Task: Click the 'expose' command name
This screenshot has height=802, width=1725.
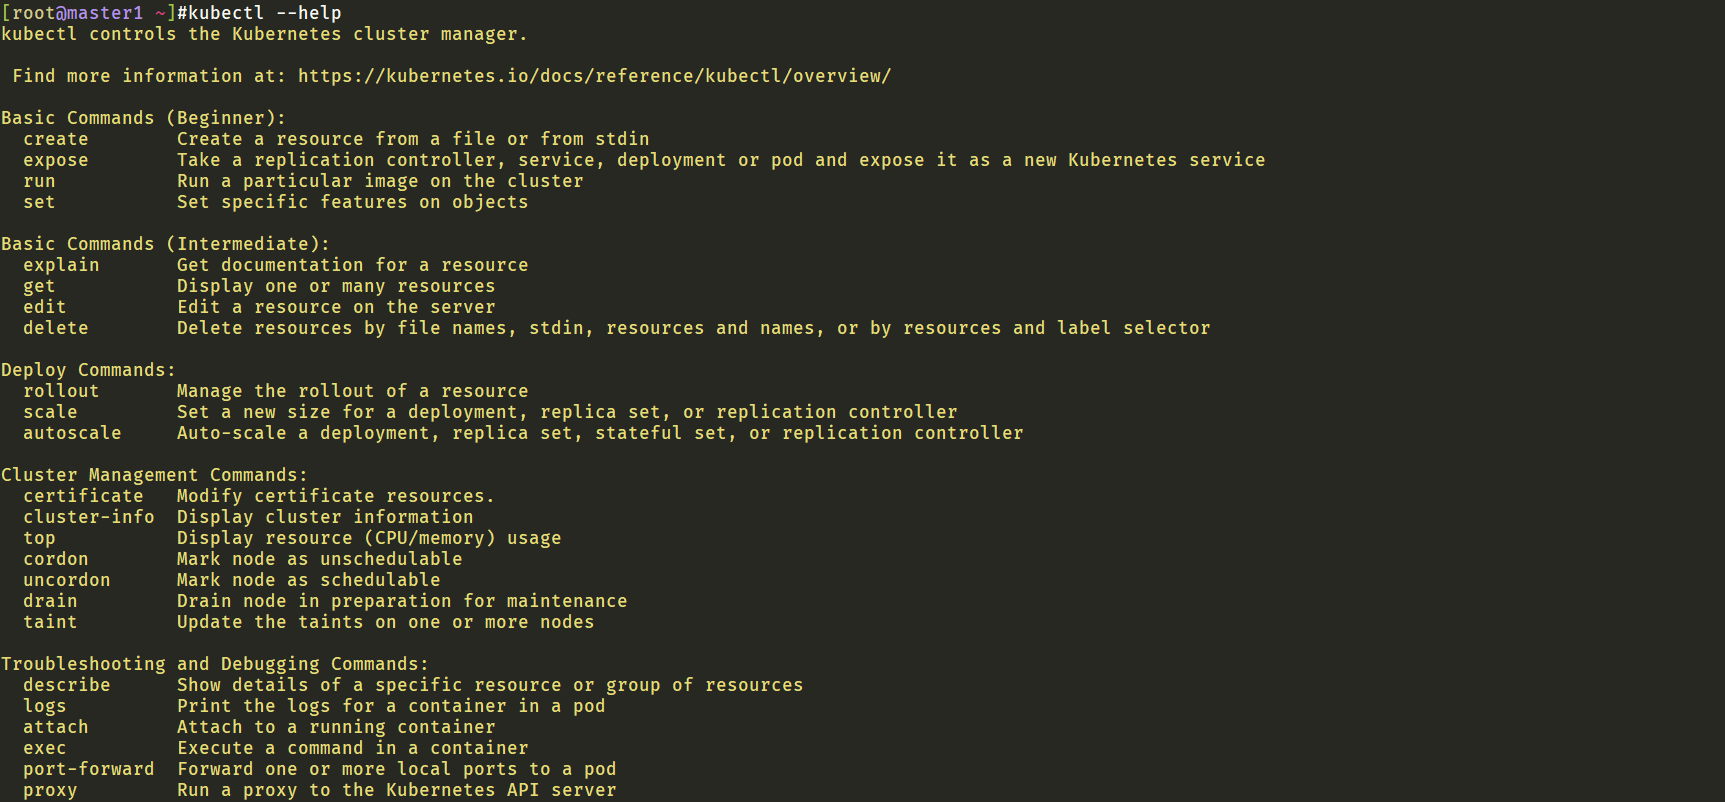Action: click(56, 160)
